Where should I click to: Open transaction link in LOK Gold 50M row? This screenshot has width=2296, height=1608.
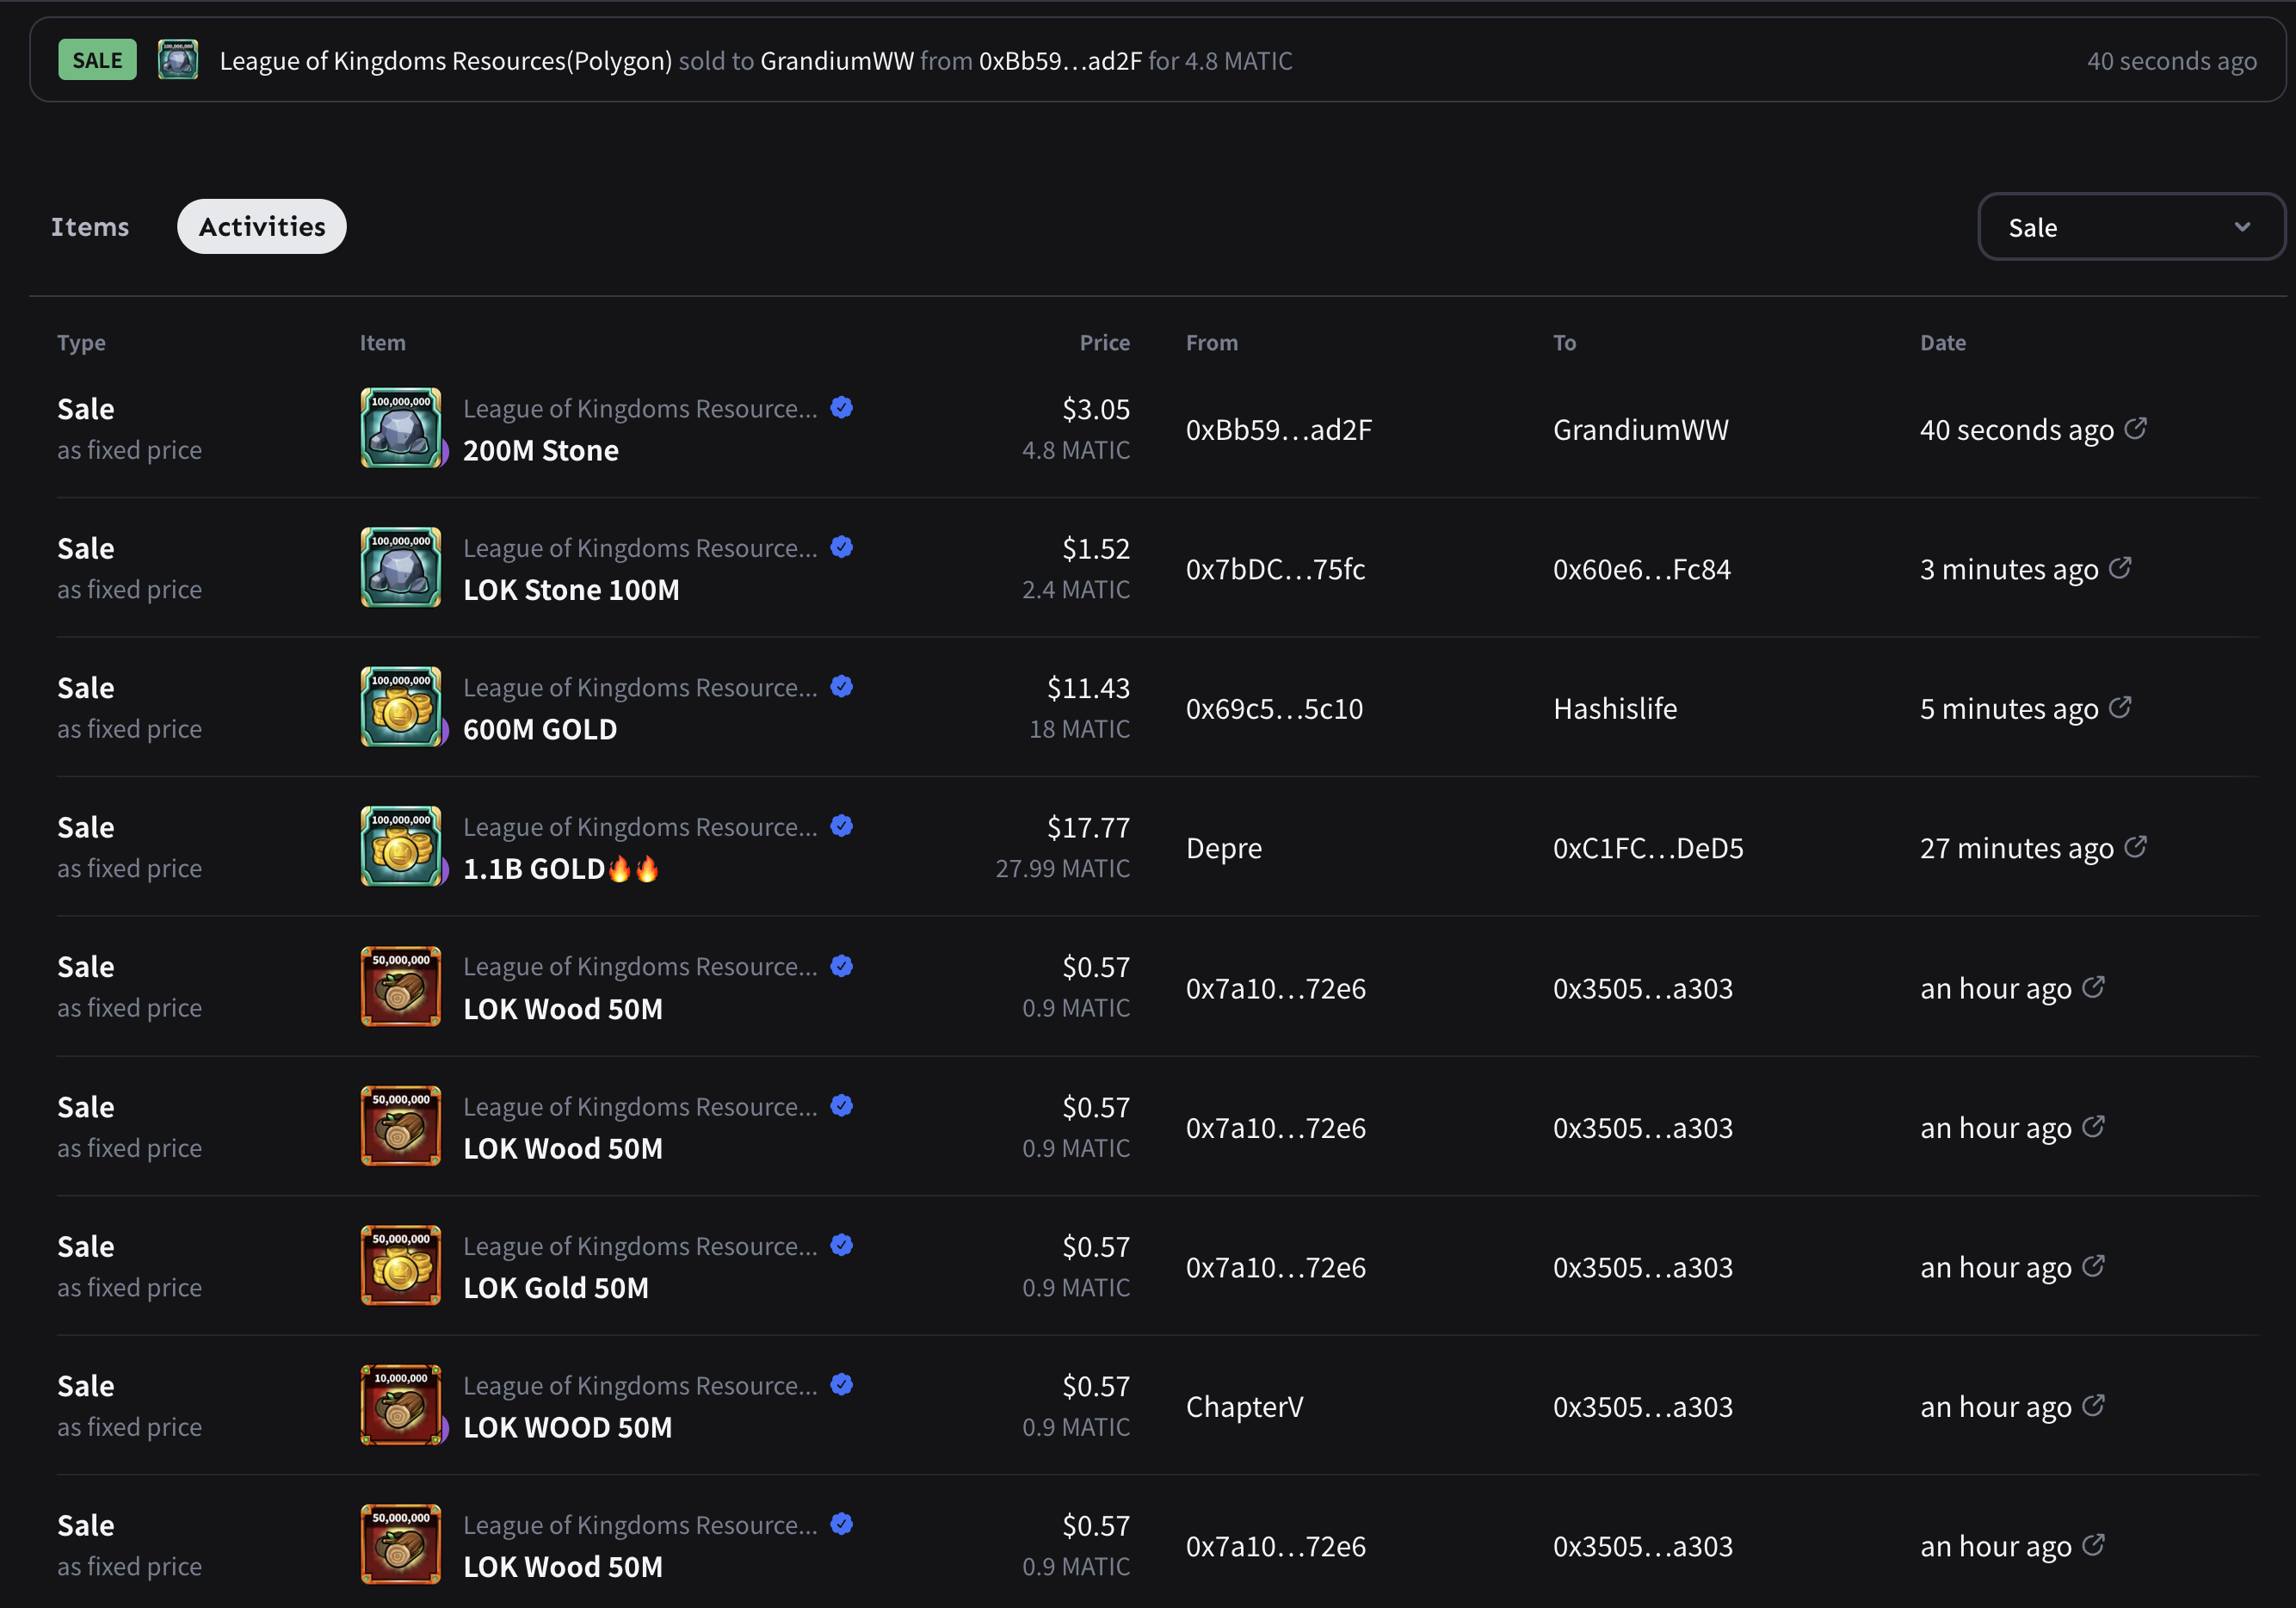click(x=2094, y=1266)
